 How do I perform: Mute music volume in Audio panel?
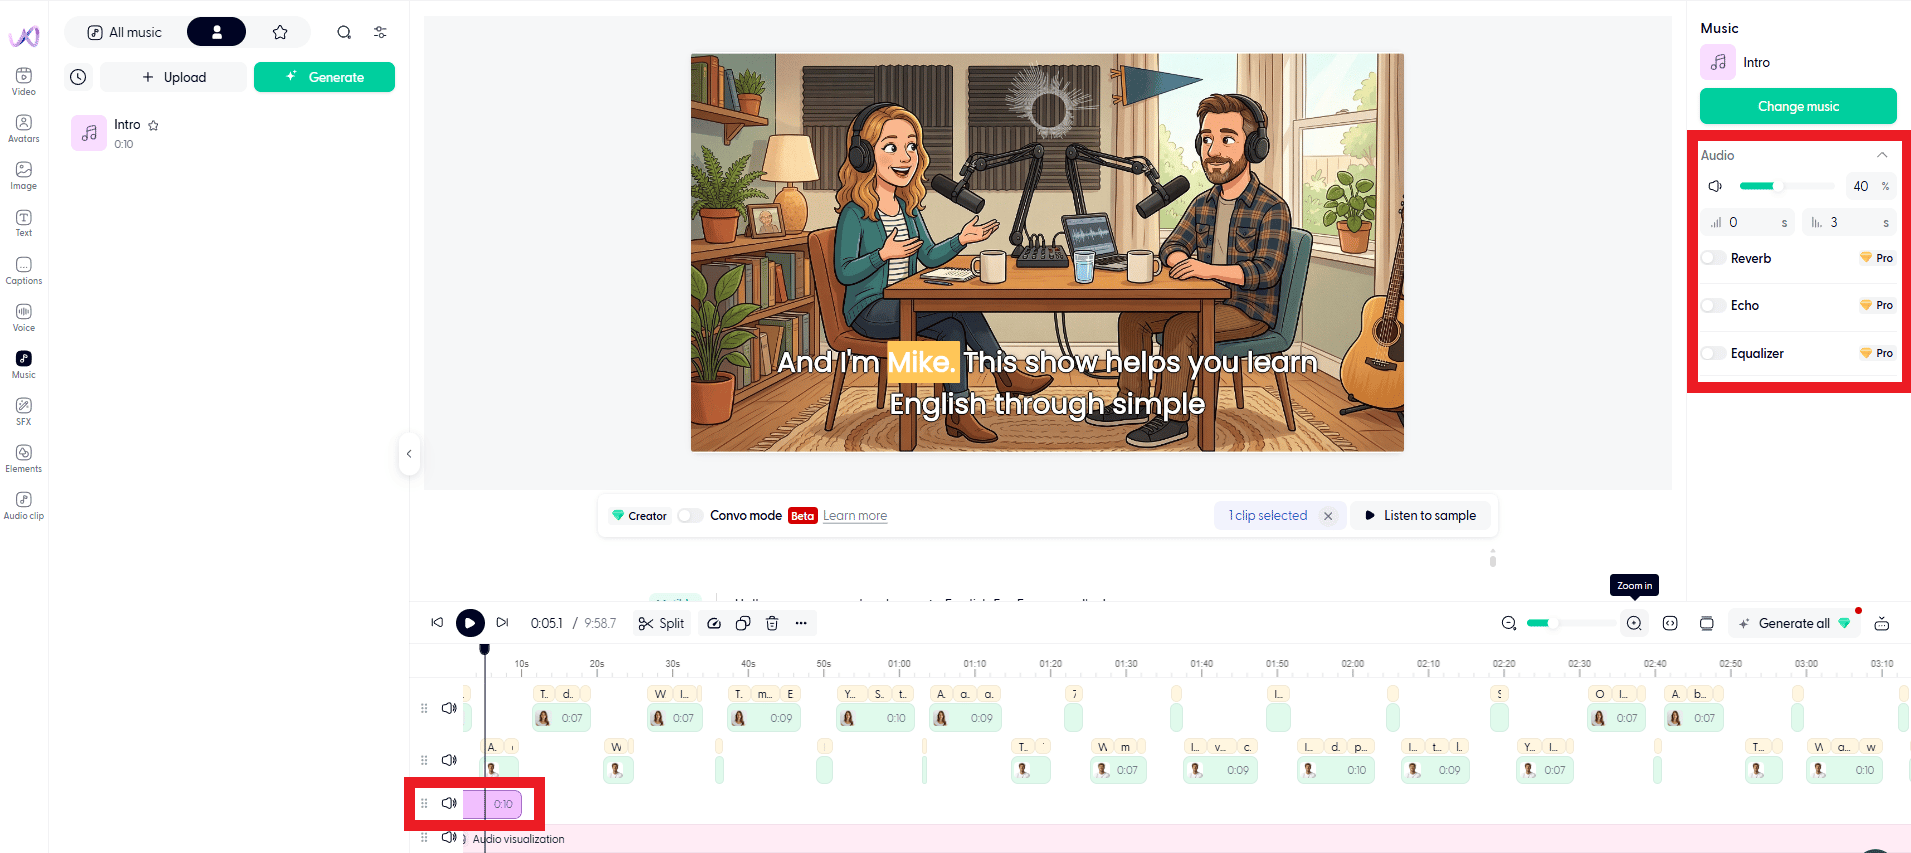click(1715, 186)
